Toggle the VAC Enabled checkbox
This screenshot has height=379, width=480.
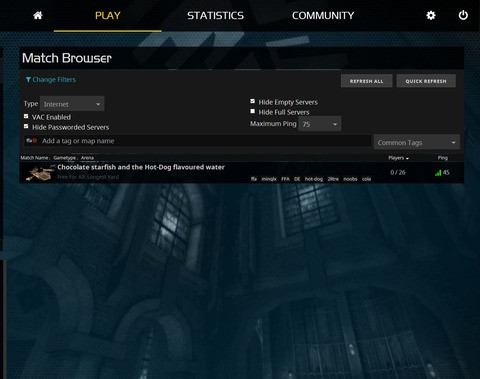26,116
